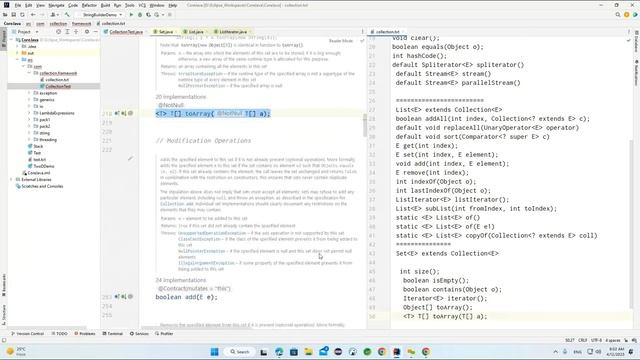Select collection.txt in project tree
This screenshot has width=640, height=360.
[x=54, y=80]
